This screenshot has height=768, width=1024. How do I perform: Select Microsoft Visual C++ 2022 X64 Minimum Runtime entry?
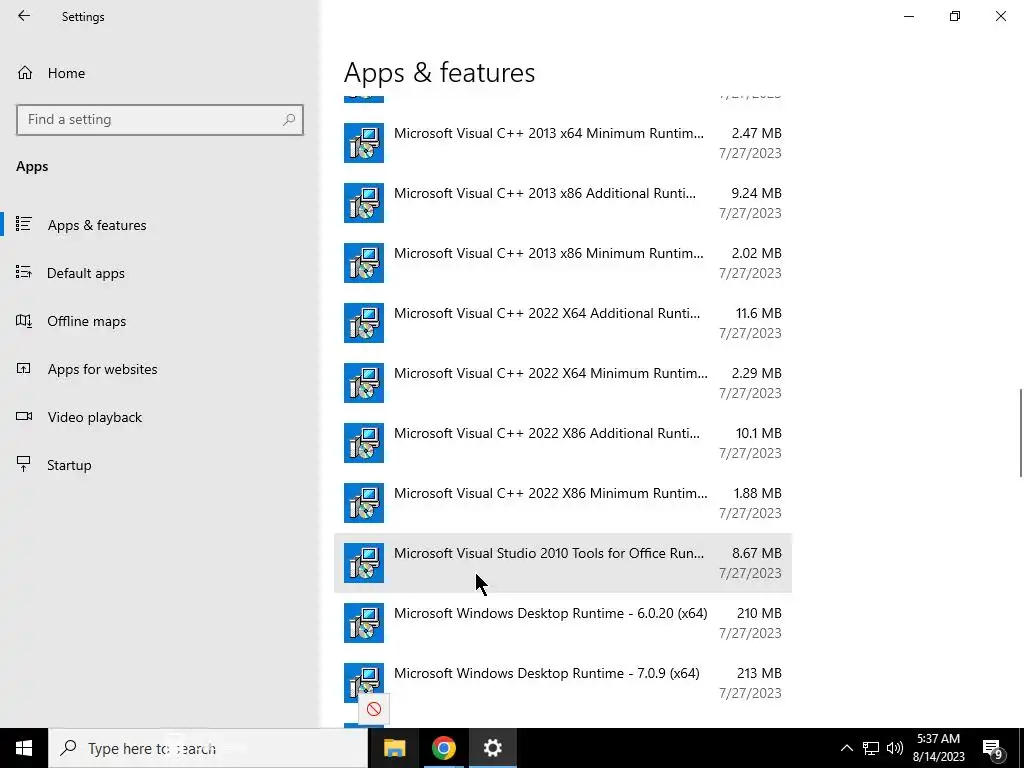tap(563, 383)
